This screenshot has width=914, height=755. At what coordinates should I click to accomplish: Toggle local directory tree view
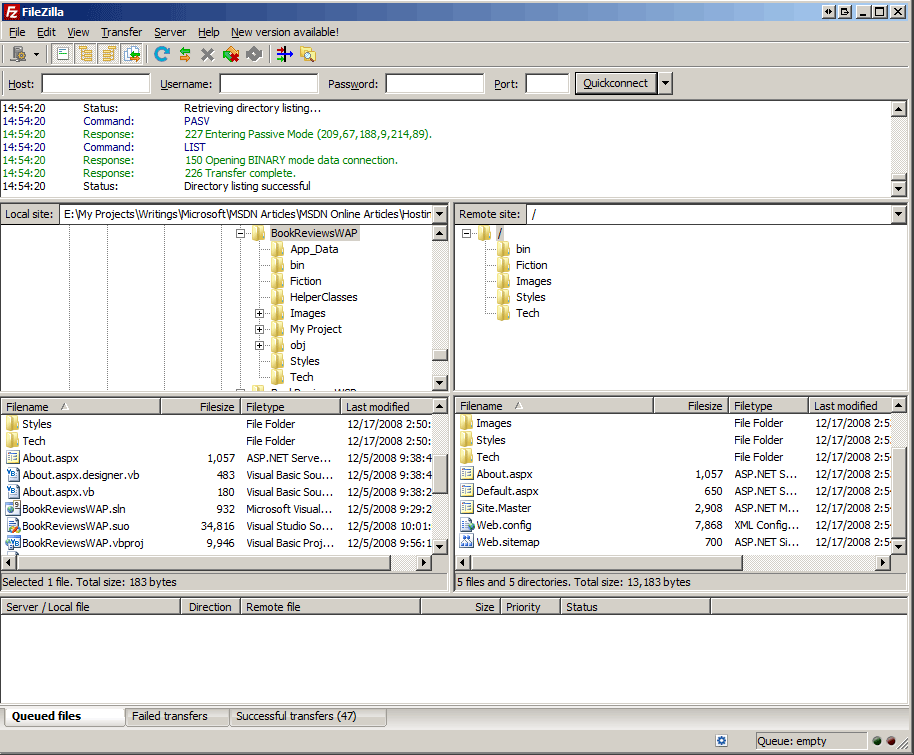tap(85, 55)
